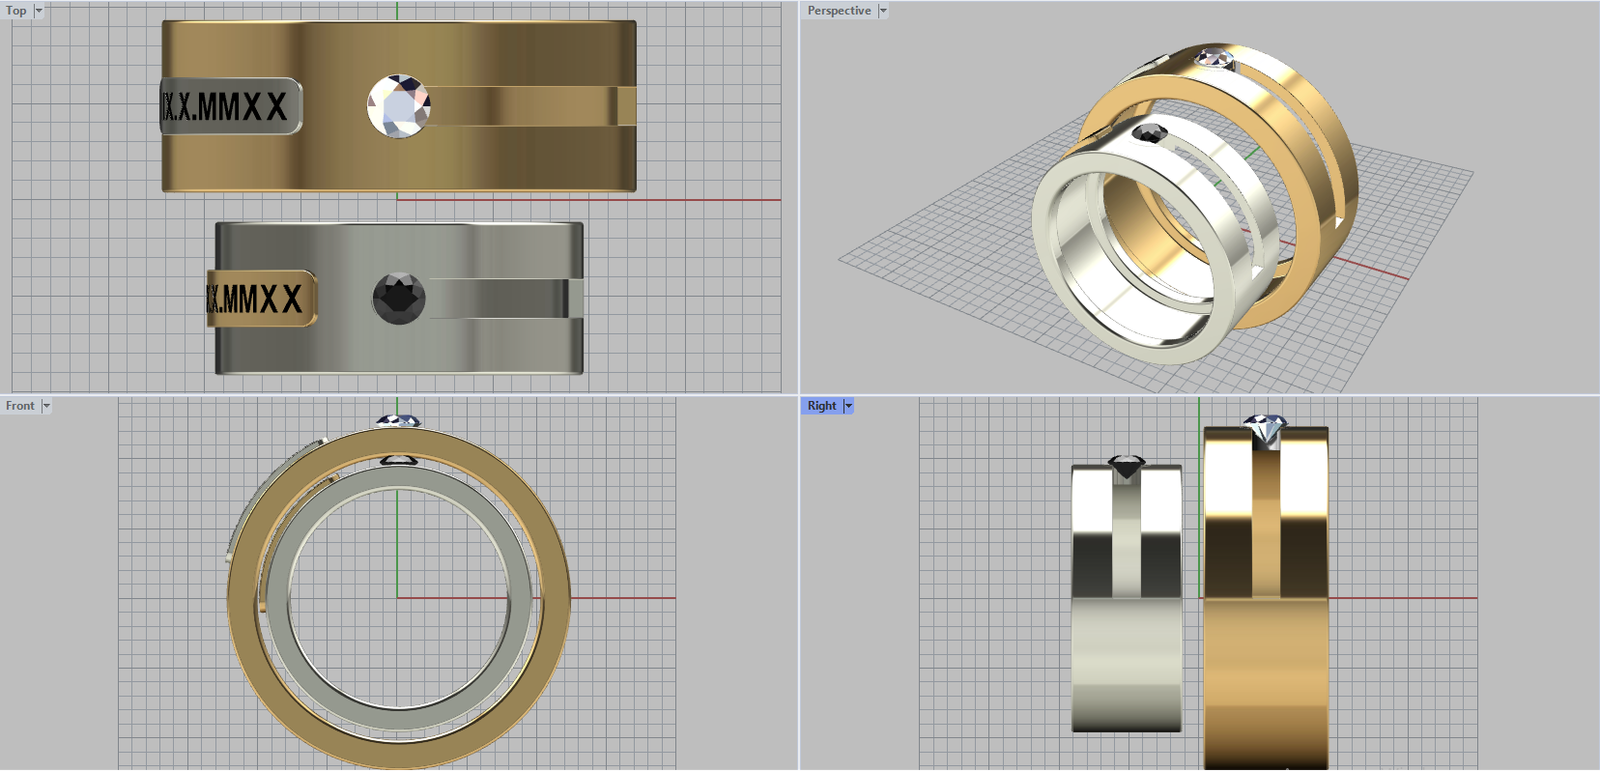This screenshot has width=1600, height=772.
Task: Select the white diamond in Top view
Action: (x=398, y=106)
